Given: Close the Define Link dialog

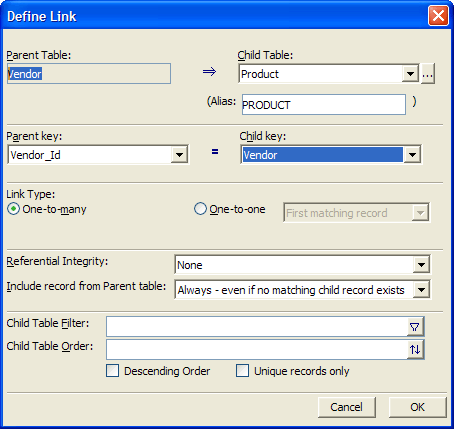Looking at the screenshot, I should tap(438, 16).
